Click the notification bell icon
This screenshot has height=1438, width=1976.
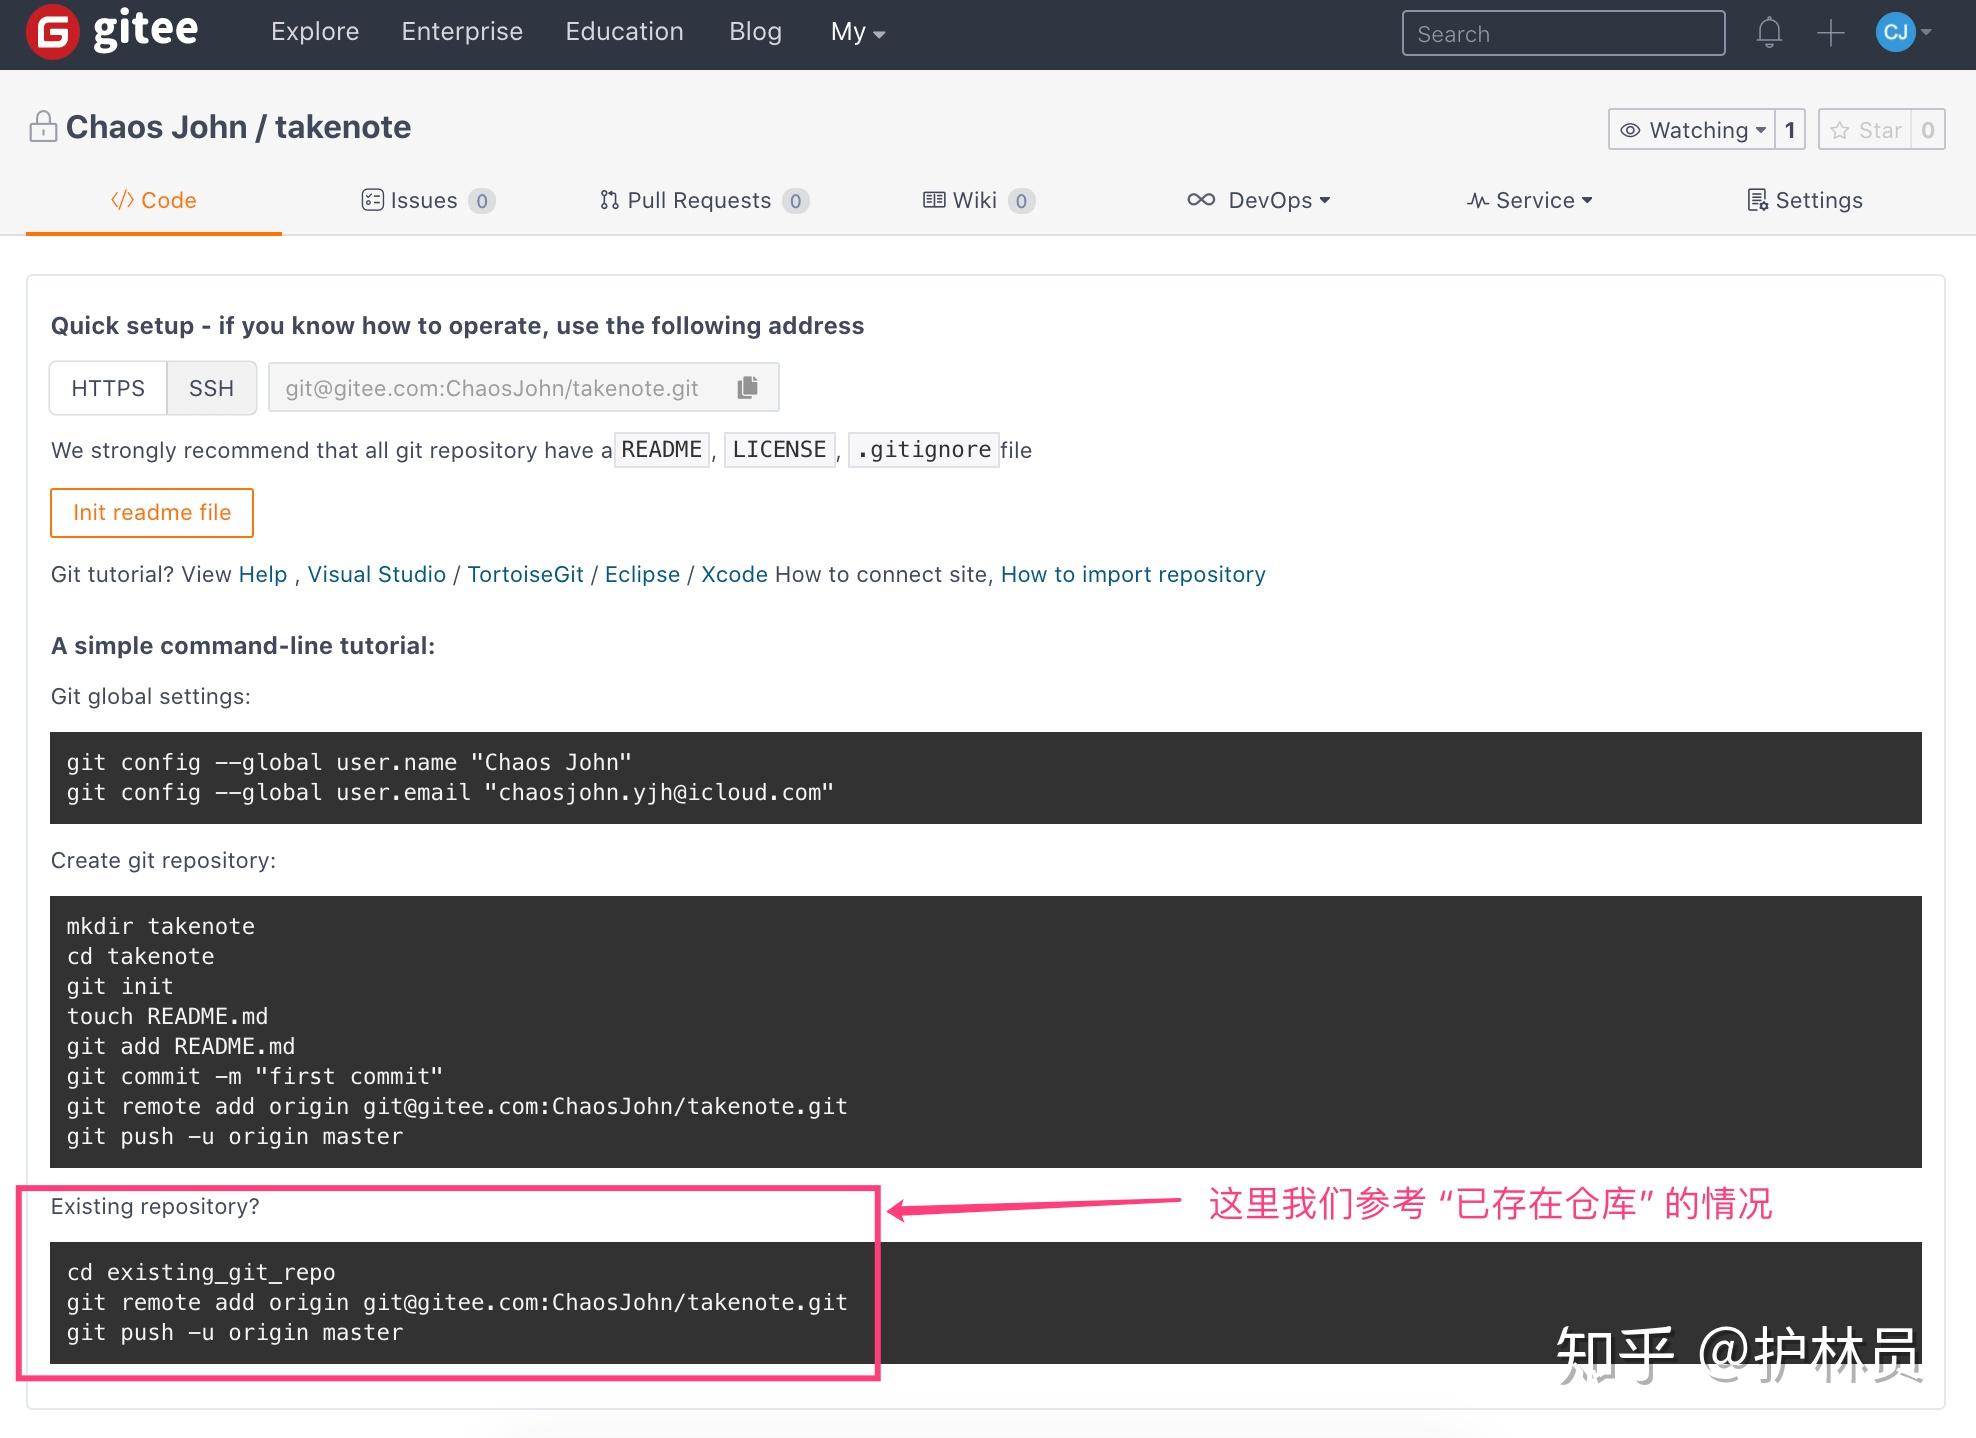tap(1772, 31)
